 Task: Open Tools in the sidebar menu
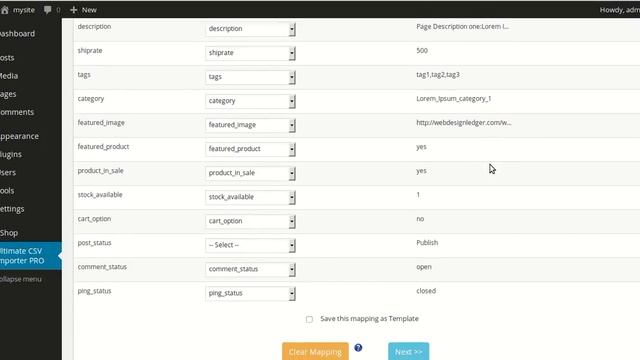7,191
